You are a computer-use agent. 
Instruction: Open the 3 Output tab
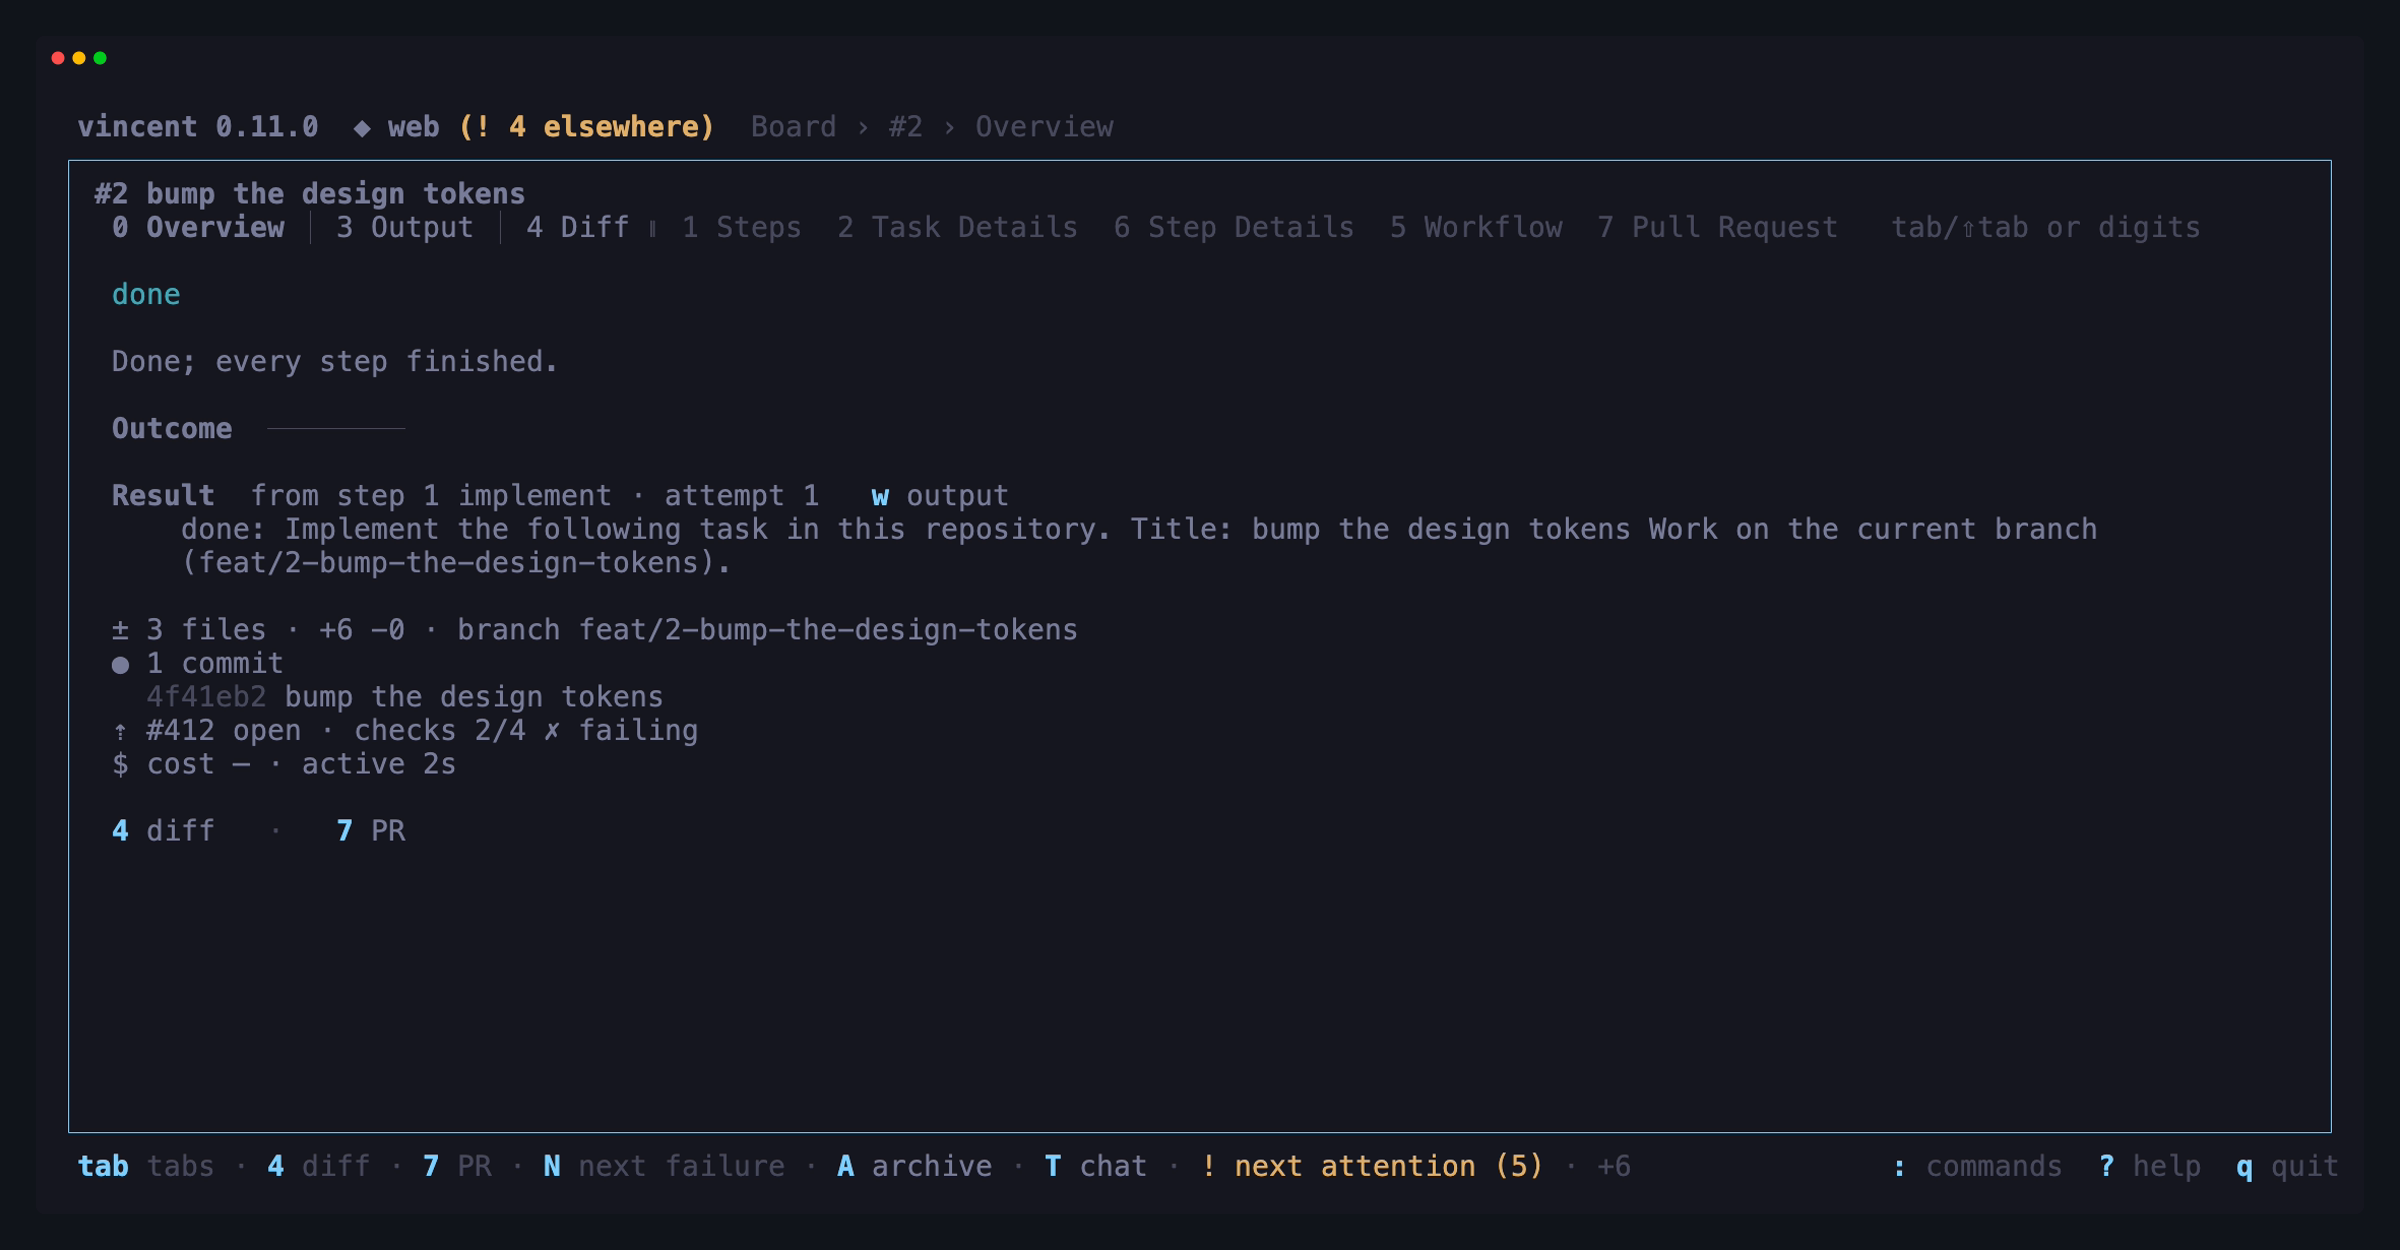[x=405, y=227]
